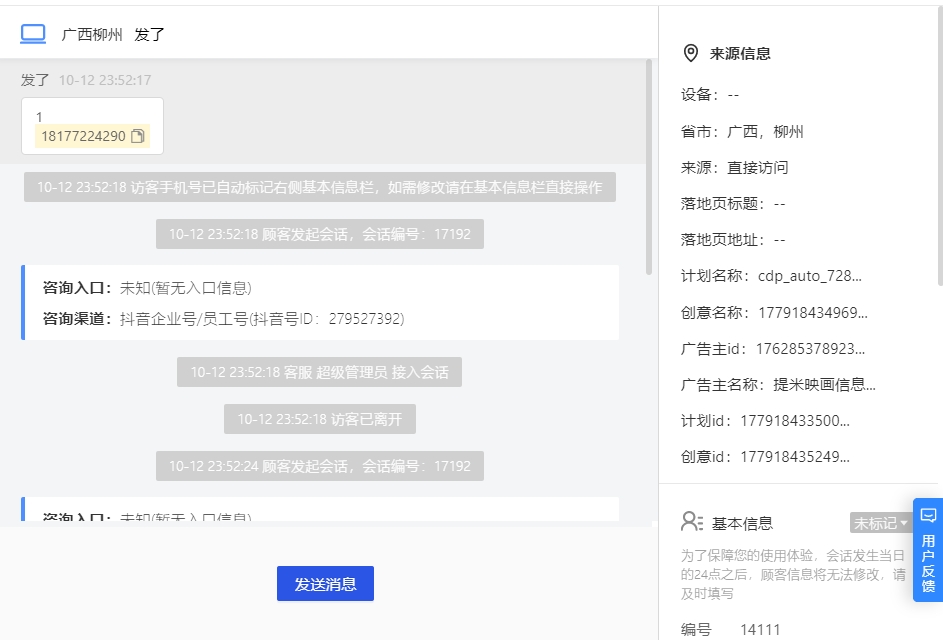Click the 访客已离开 notice
Viewport: 943px width, 640px height.
[320, 419]
